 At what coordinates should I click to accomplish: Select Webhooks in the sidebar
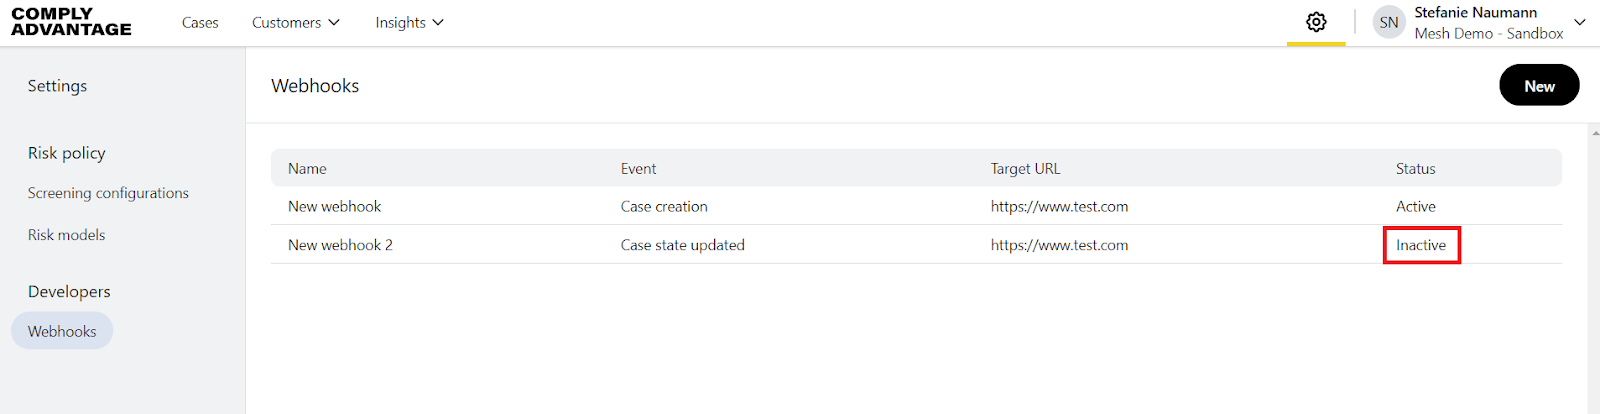62,331
